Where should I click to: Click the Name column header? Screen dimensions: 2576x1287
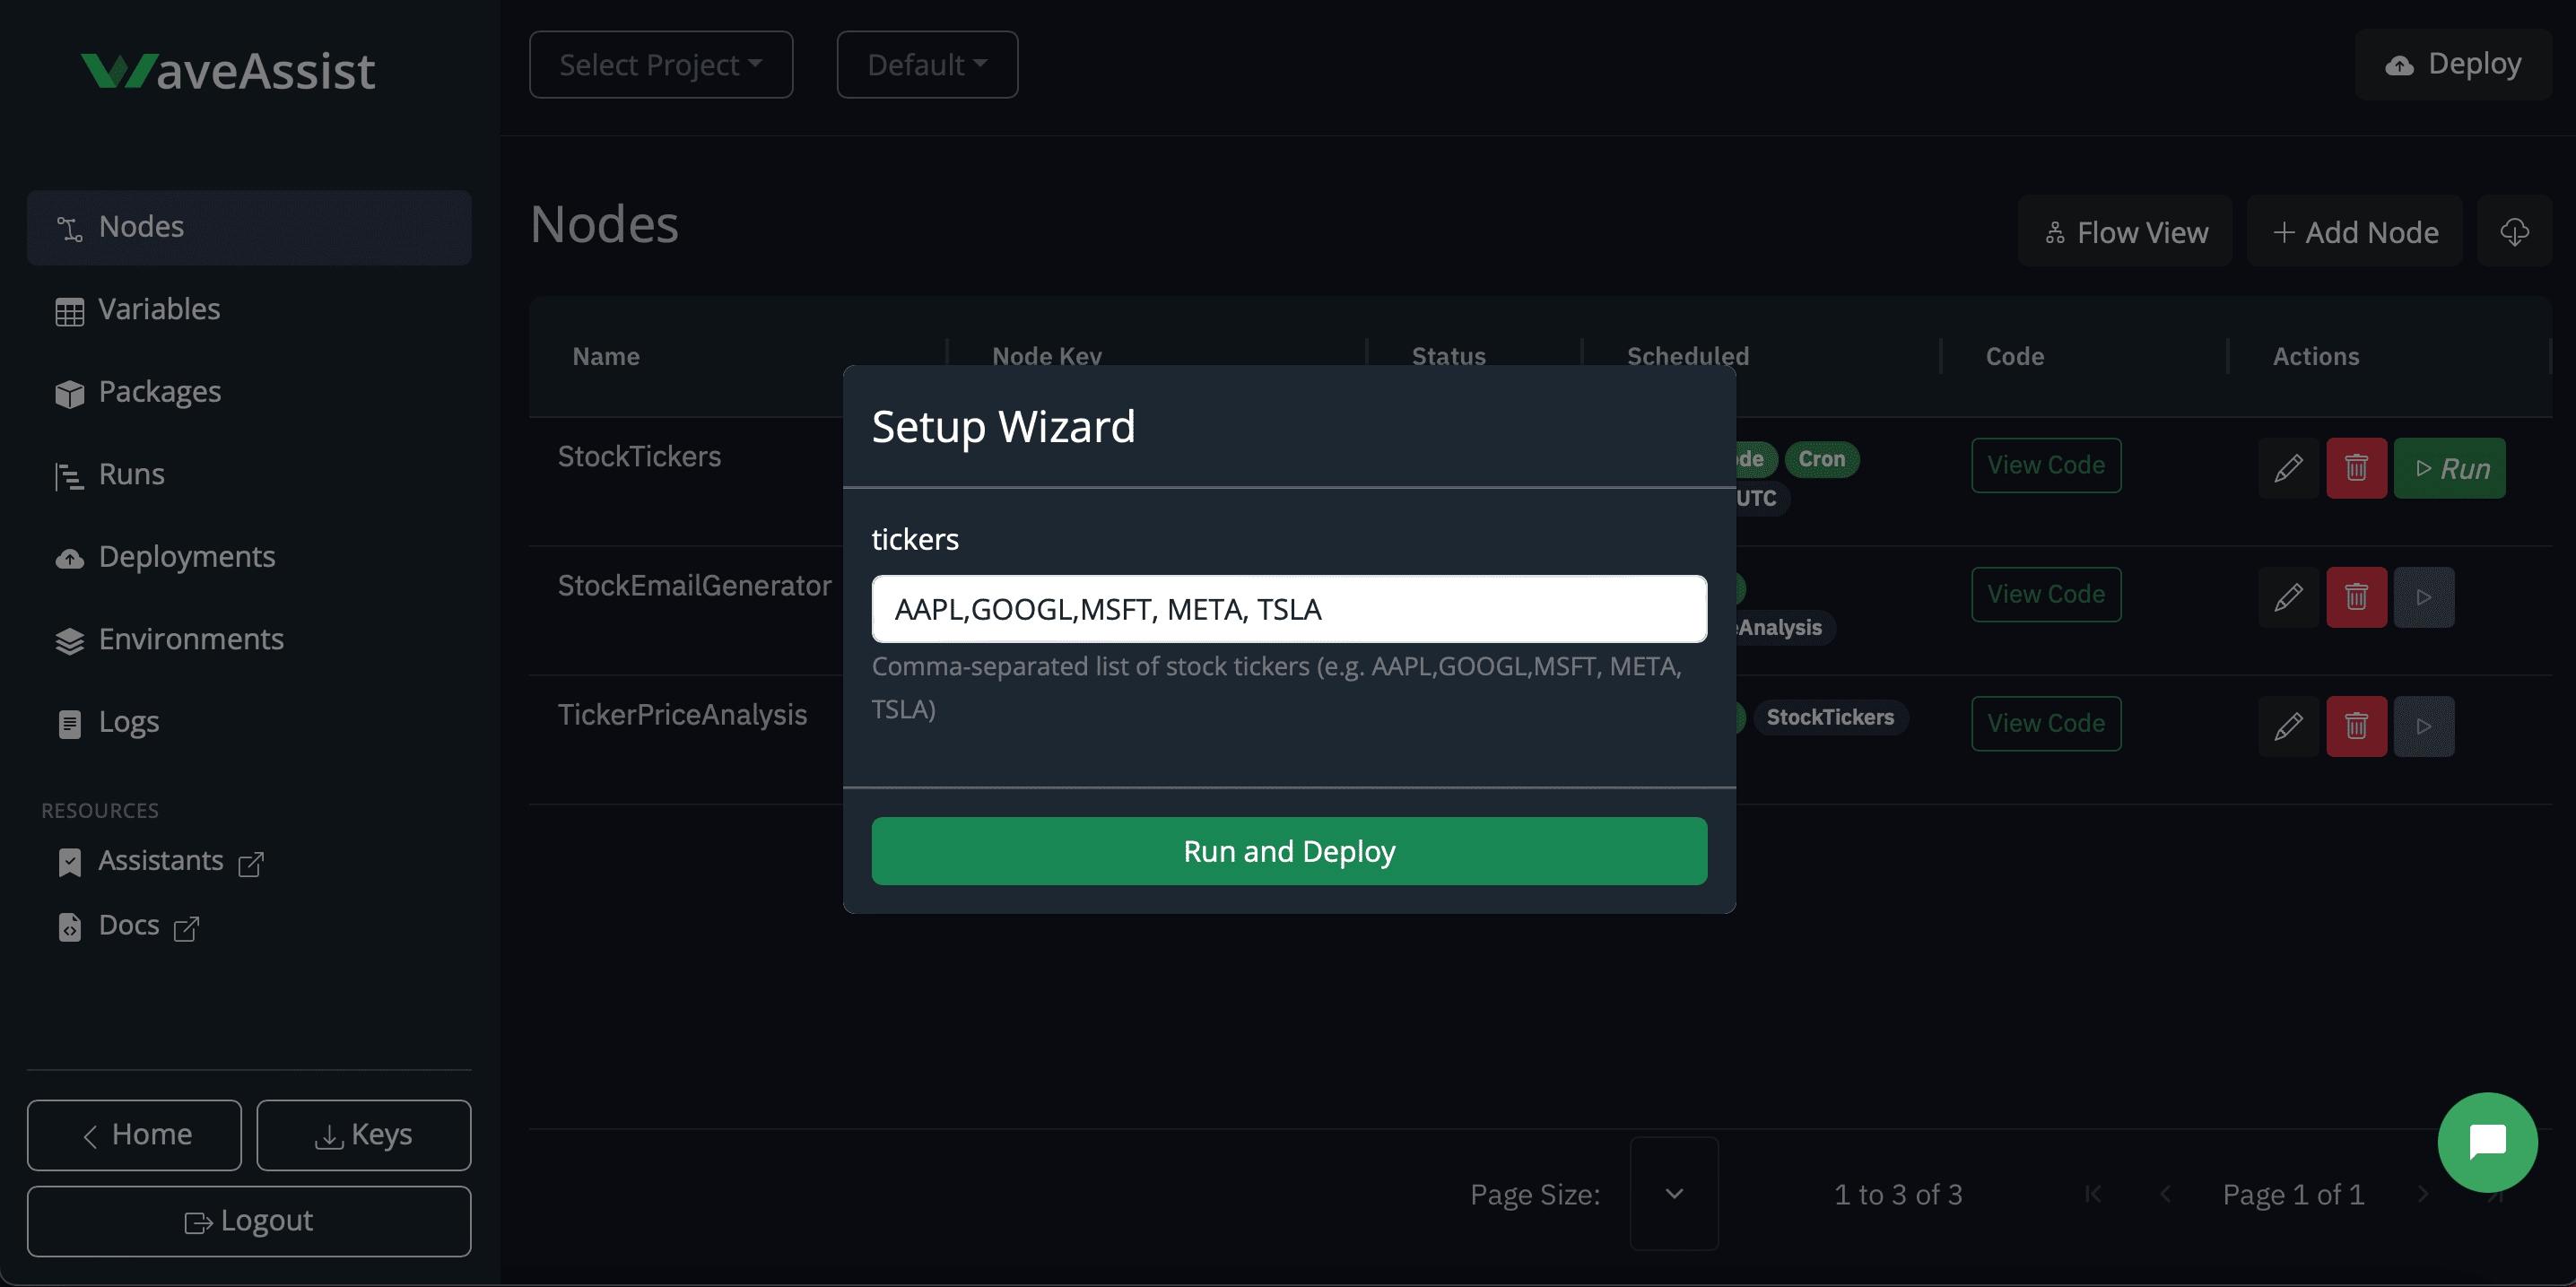pos(606,357)
